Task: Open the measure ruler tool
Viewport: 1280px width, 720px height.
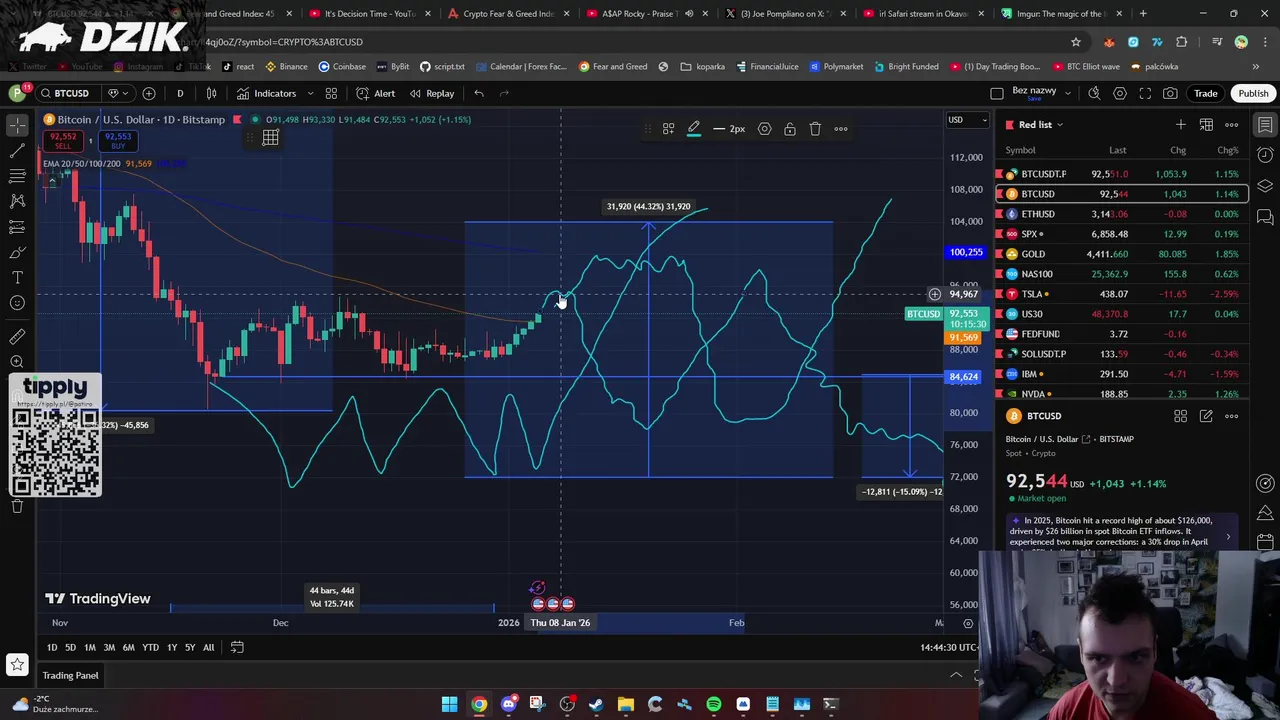Action: 17,337
